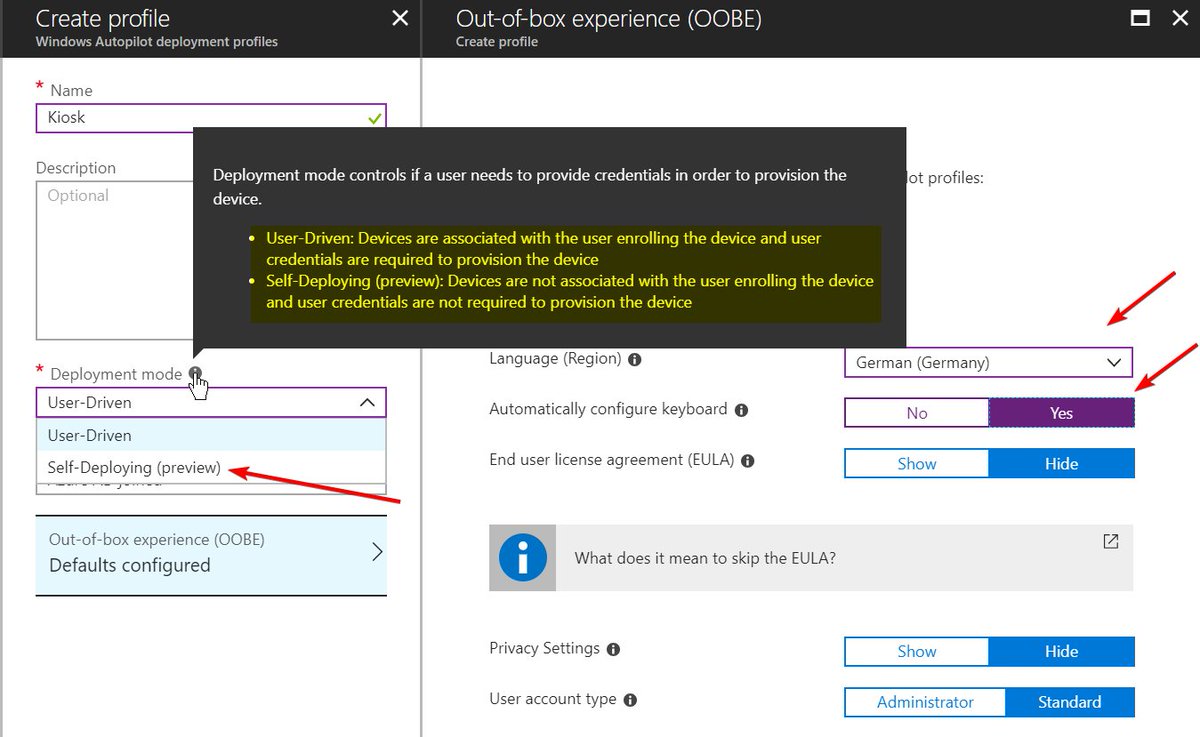The height and width of the screenshot is (737, 1200).
Task: Click the User account type info icon
Action: (x=630, y=700)
